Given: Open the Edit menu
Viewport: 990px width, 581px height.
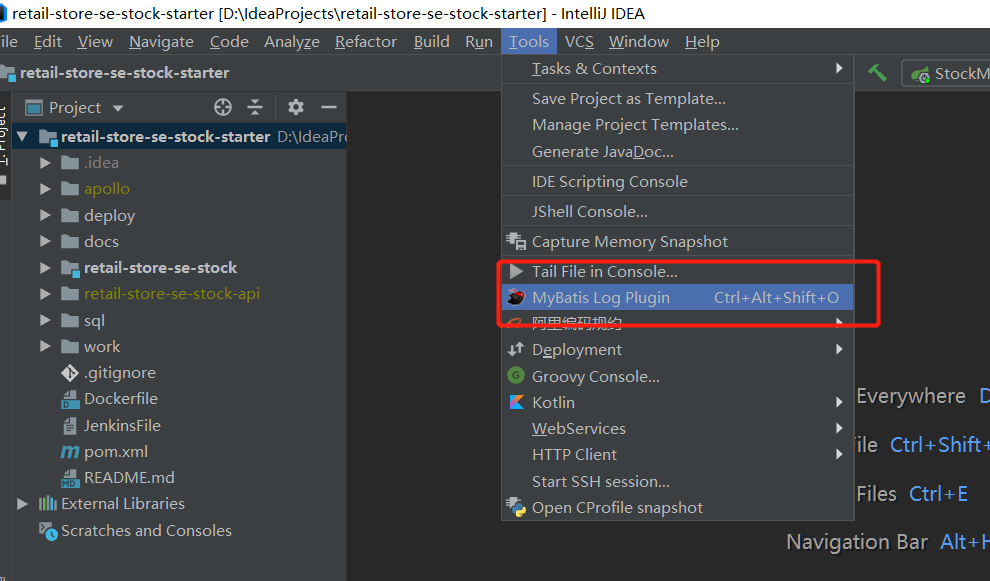Looking at the screenshot, I should [47, 42].
